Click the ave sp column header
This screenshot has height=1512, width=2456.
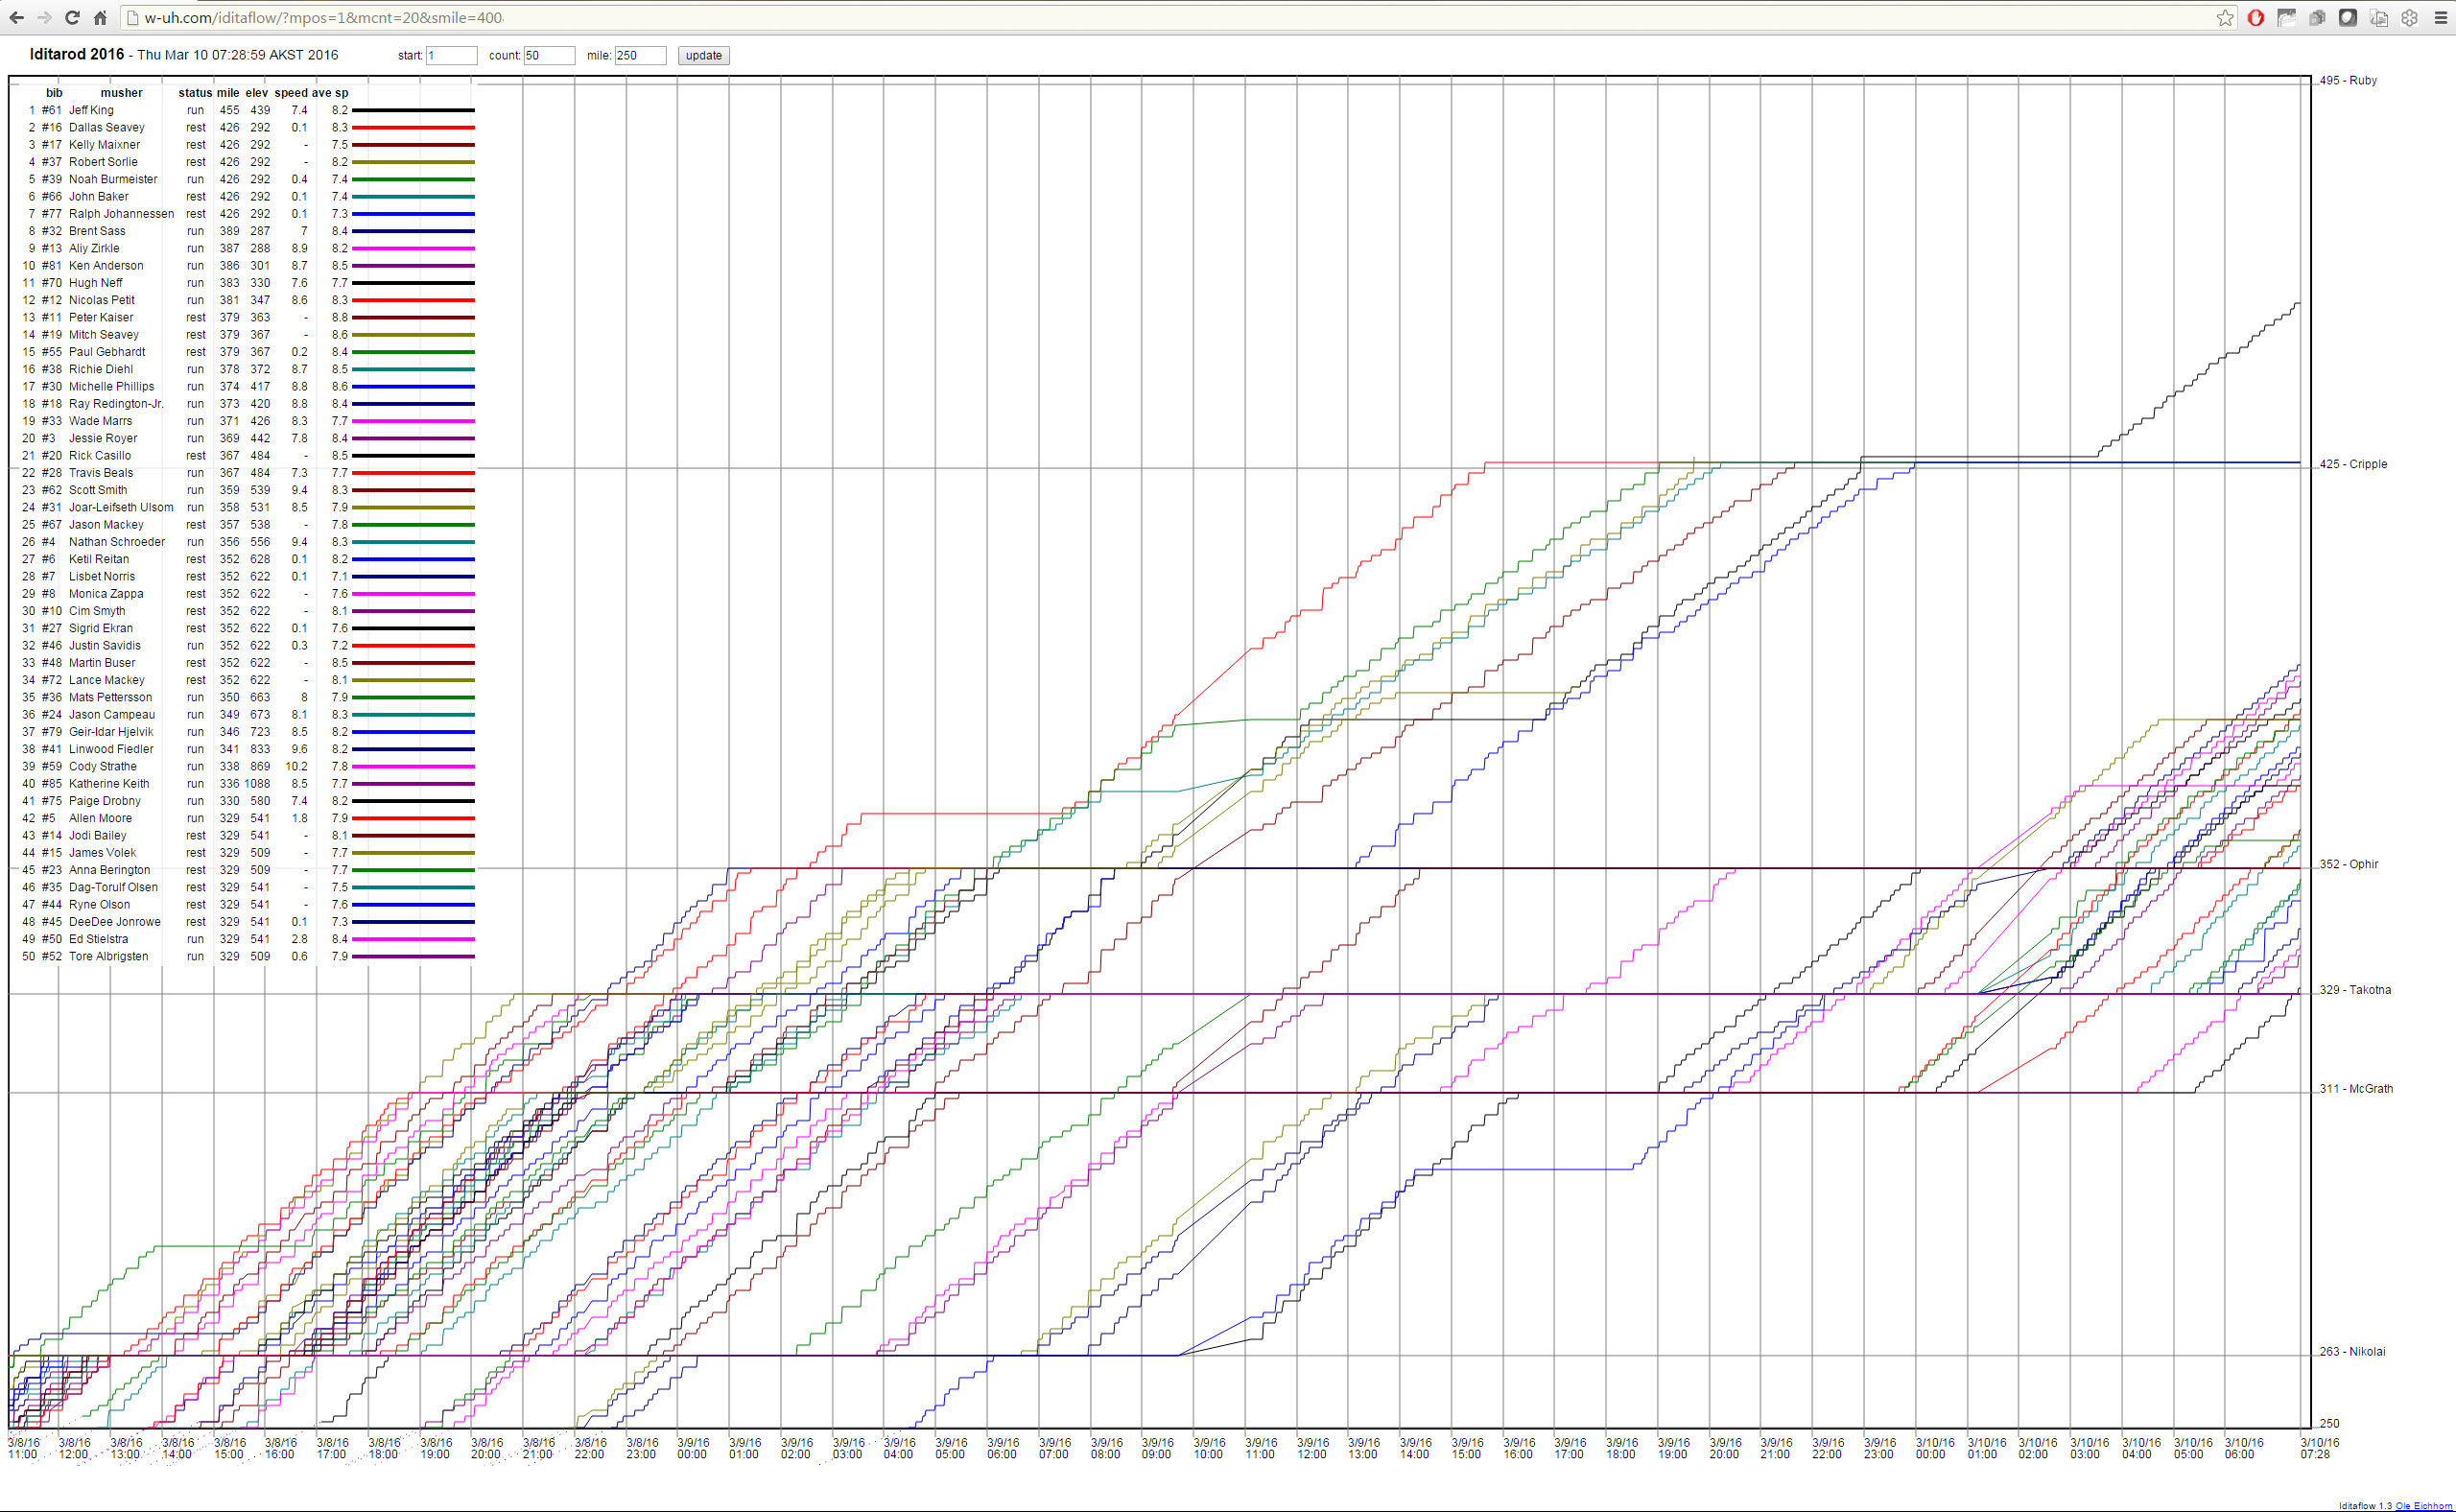(x=329, y=93)
